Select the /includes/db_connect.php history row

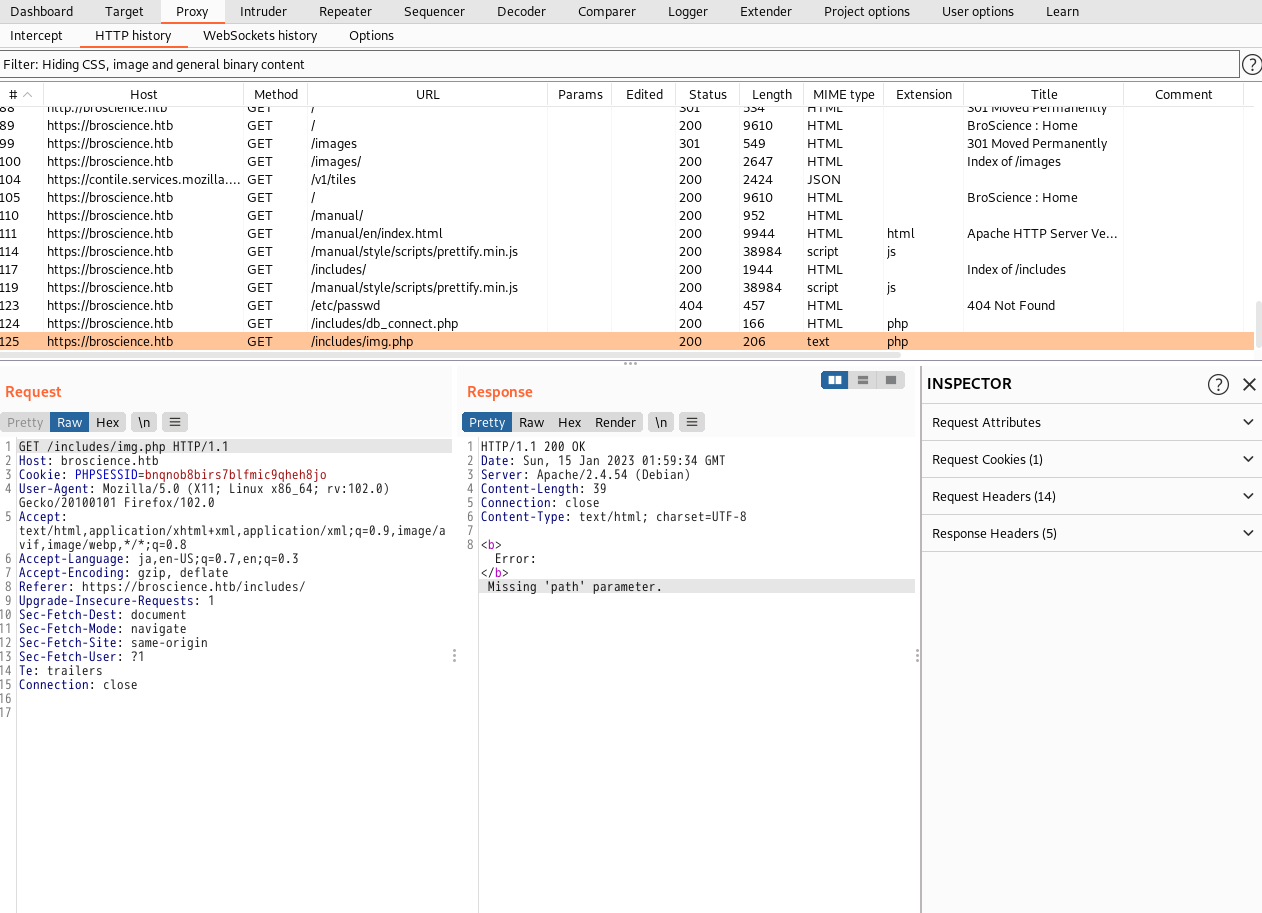click(627, 323)
